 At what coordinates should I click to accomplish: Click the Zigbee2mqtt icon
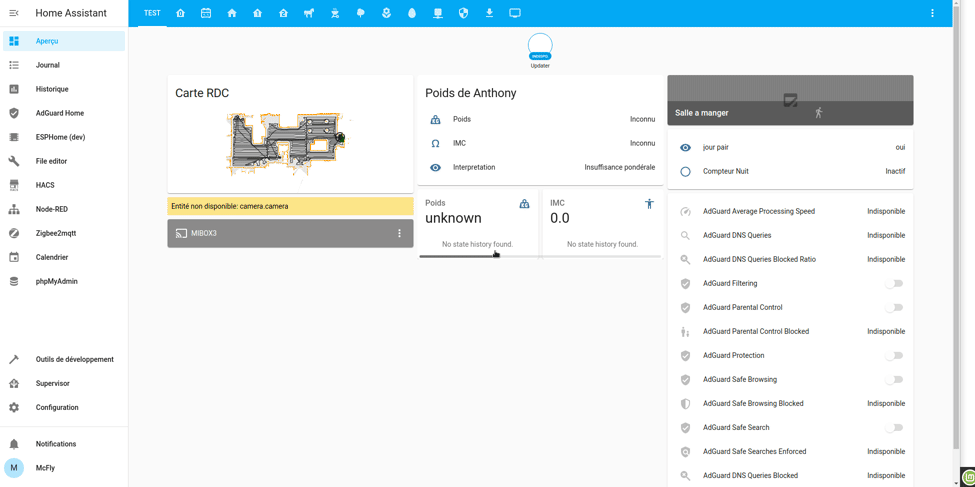[14, 233]
